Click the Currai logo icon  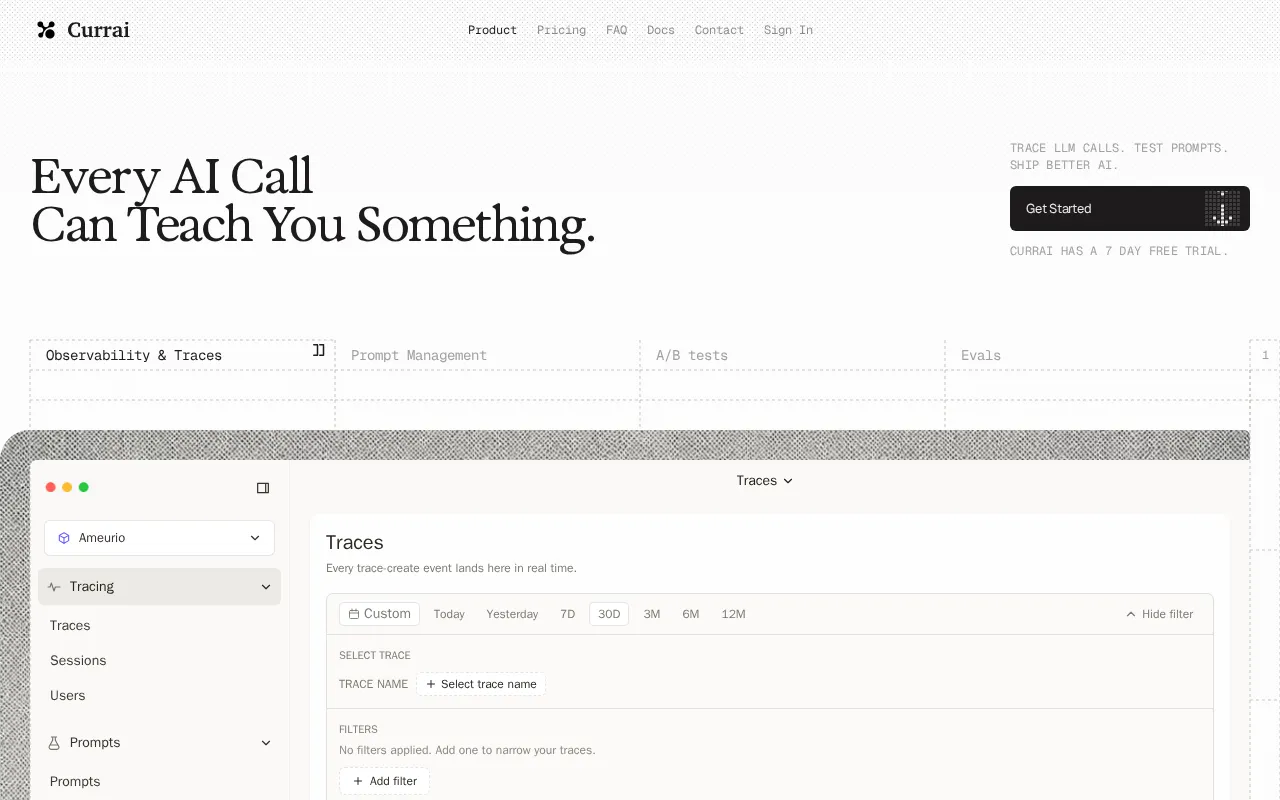click(x=46, y=30)
